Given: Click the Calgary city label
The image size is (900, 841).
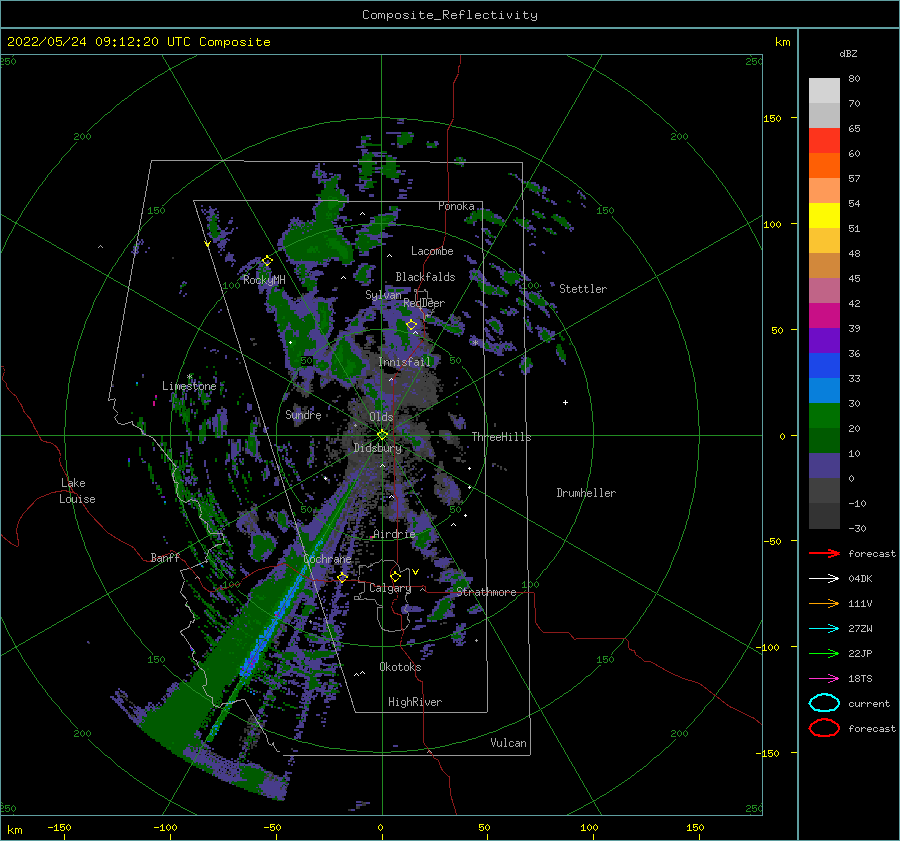Looking at the screenshot, I should 390,588.
